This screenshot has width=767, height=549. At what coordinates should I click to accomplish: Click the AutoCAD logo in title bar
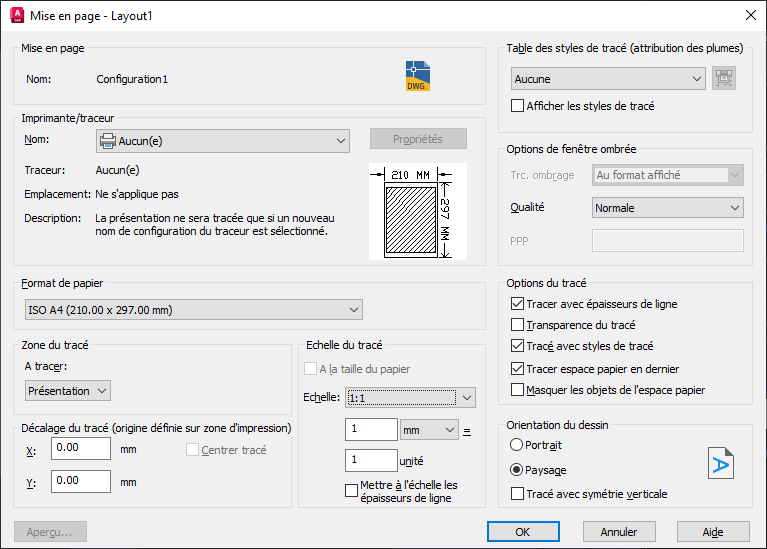click(17, 16)
